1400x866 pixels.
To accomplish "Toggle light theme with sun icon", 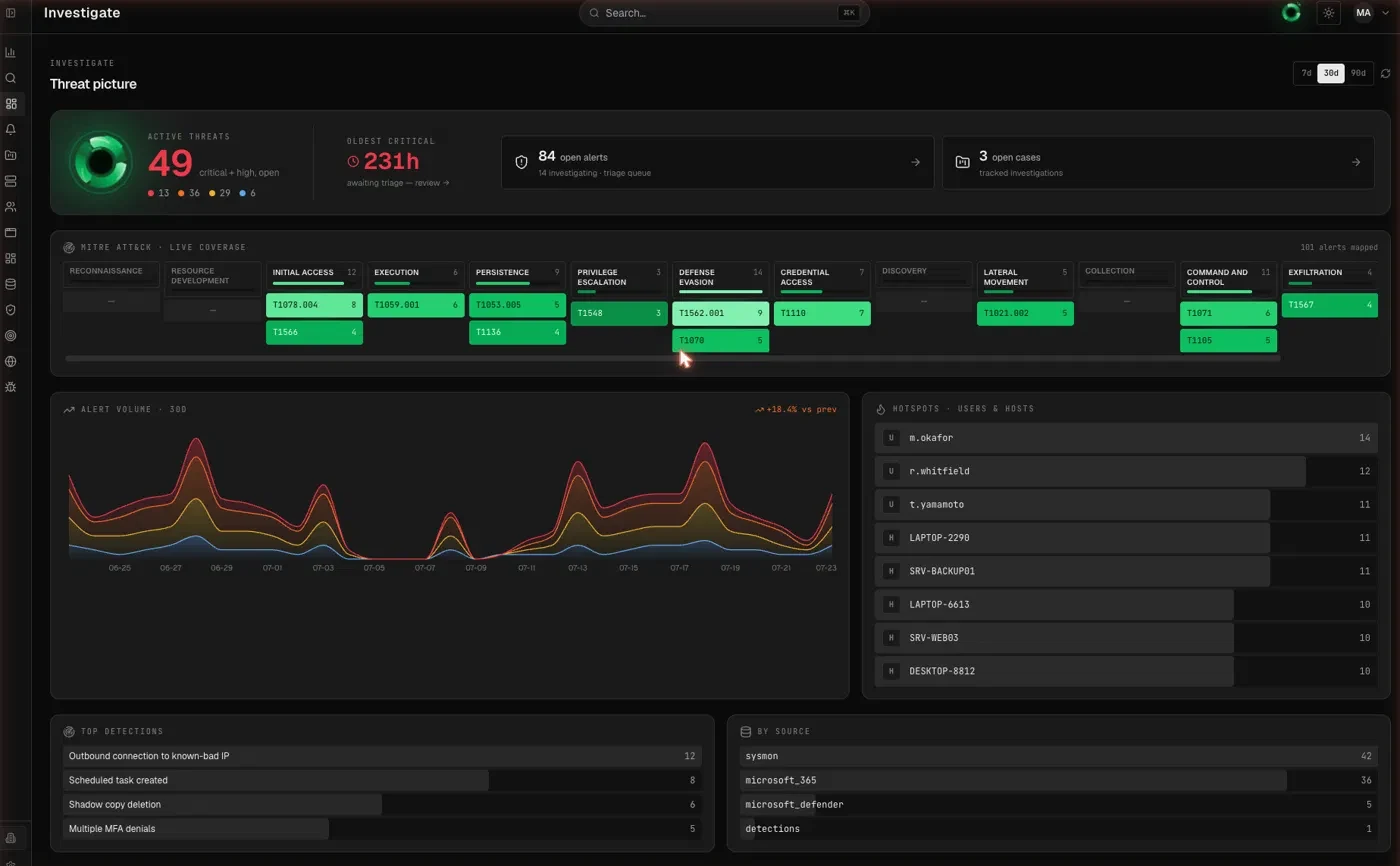I will click(1328, 13).
